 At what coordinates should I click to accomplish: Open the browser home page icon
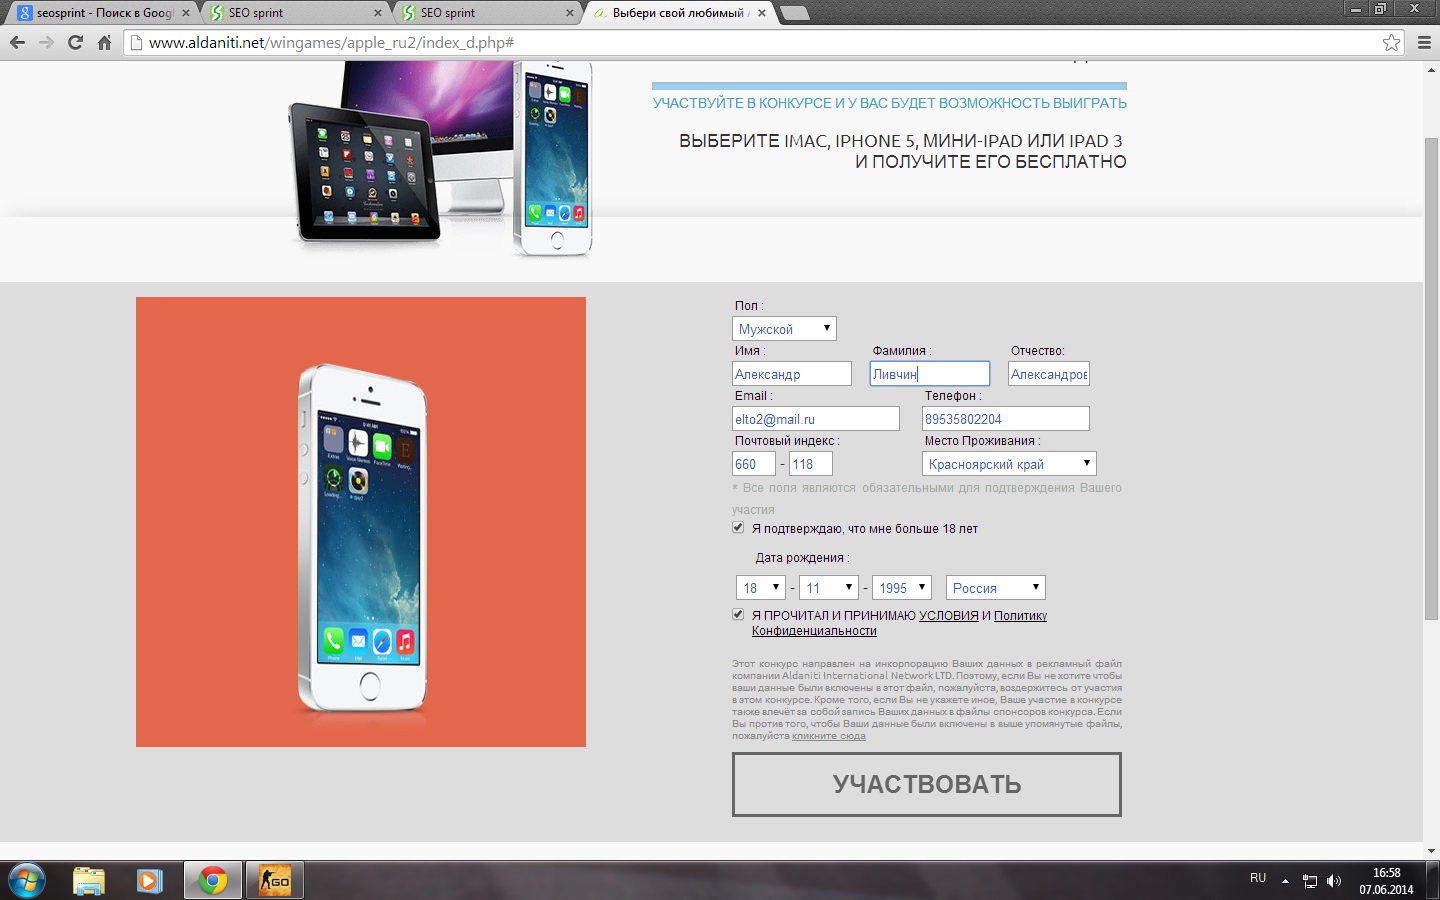pos(104,42)
